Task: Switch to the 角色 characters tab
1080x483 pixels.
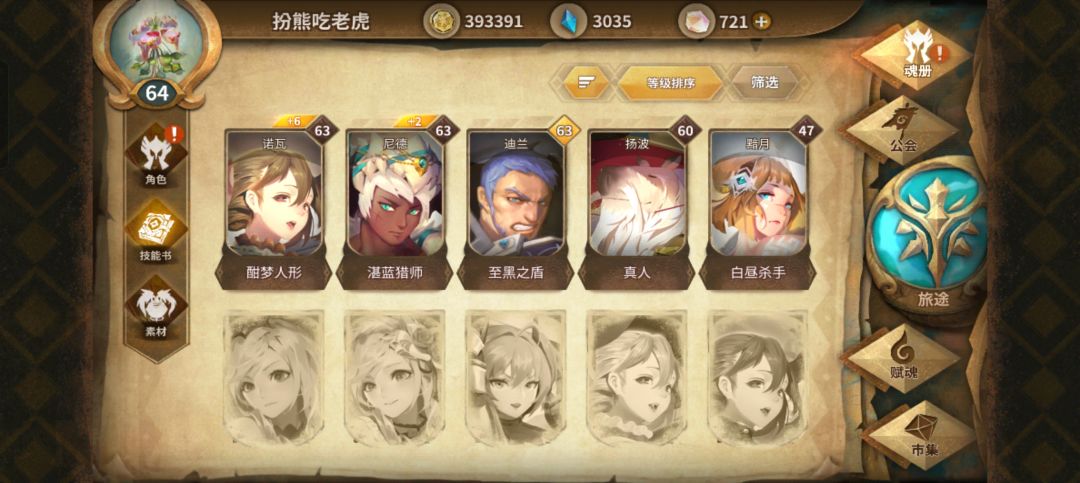Action: tap(156, 158)
